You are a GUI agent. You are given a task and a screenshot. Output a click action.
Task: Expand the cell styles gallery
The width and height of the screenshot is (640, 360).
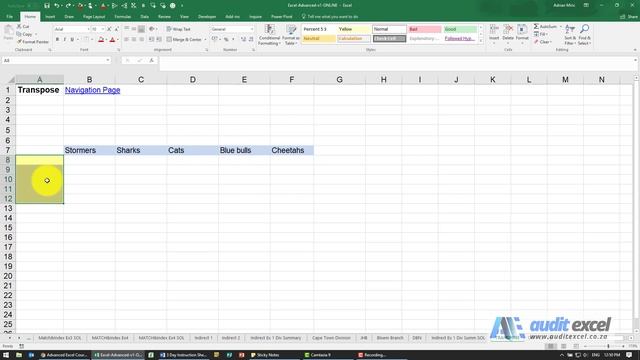tap(480, 41)
